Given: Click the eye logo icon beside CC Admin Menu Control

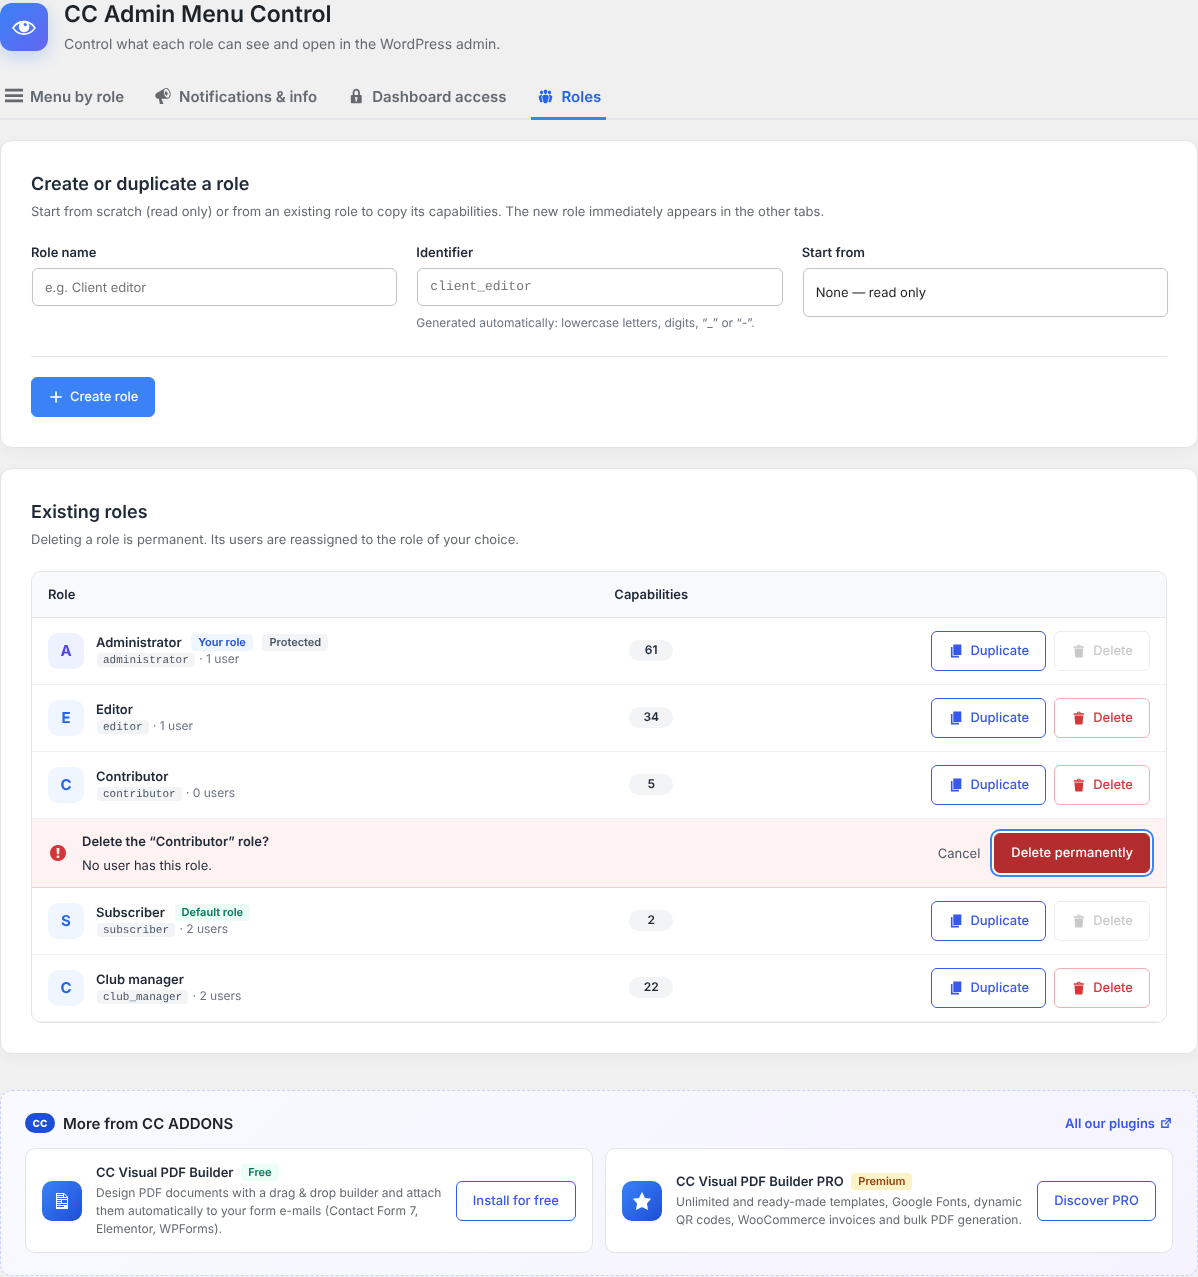Looking at the screenshot, I should coord(24,27).
